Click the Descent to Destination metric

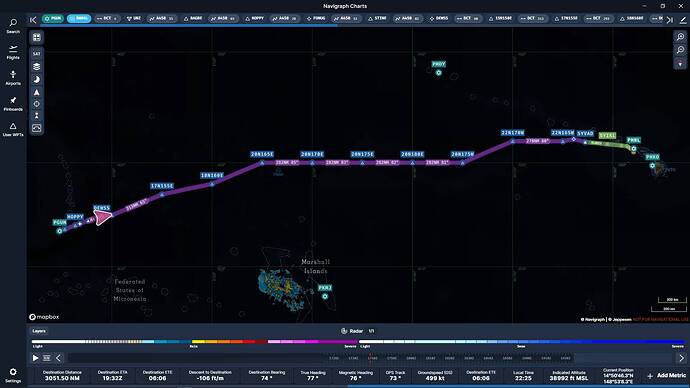click(210, 375)
